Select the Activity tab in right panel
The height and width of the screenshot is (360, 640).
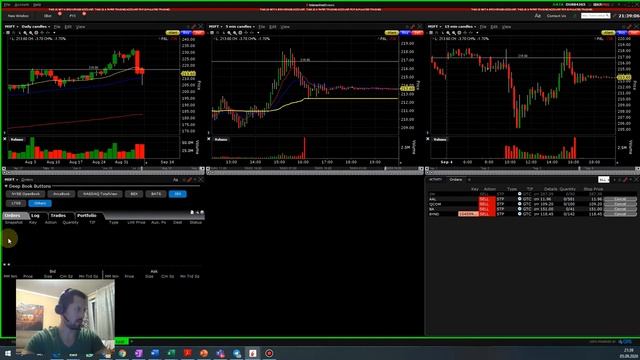pos(436,180)
